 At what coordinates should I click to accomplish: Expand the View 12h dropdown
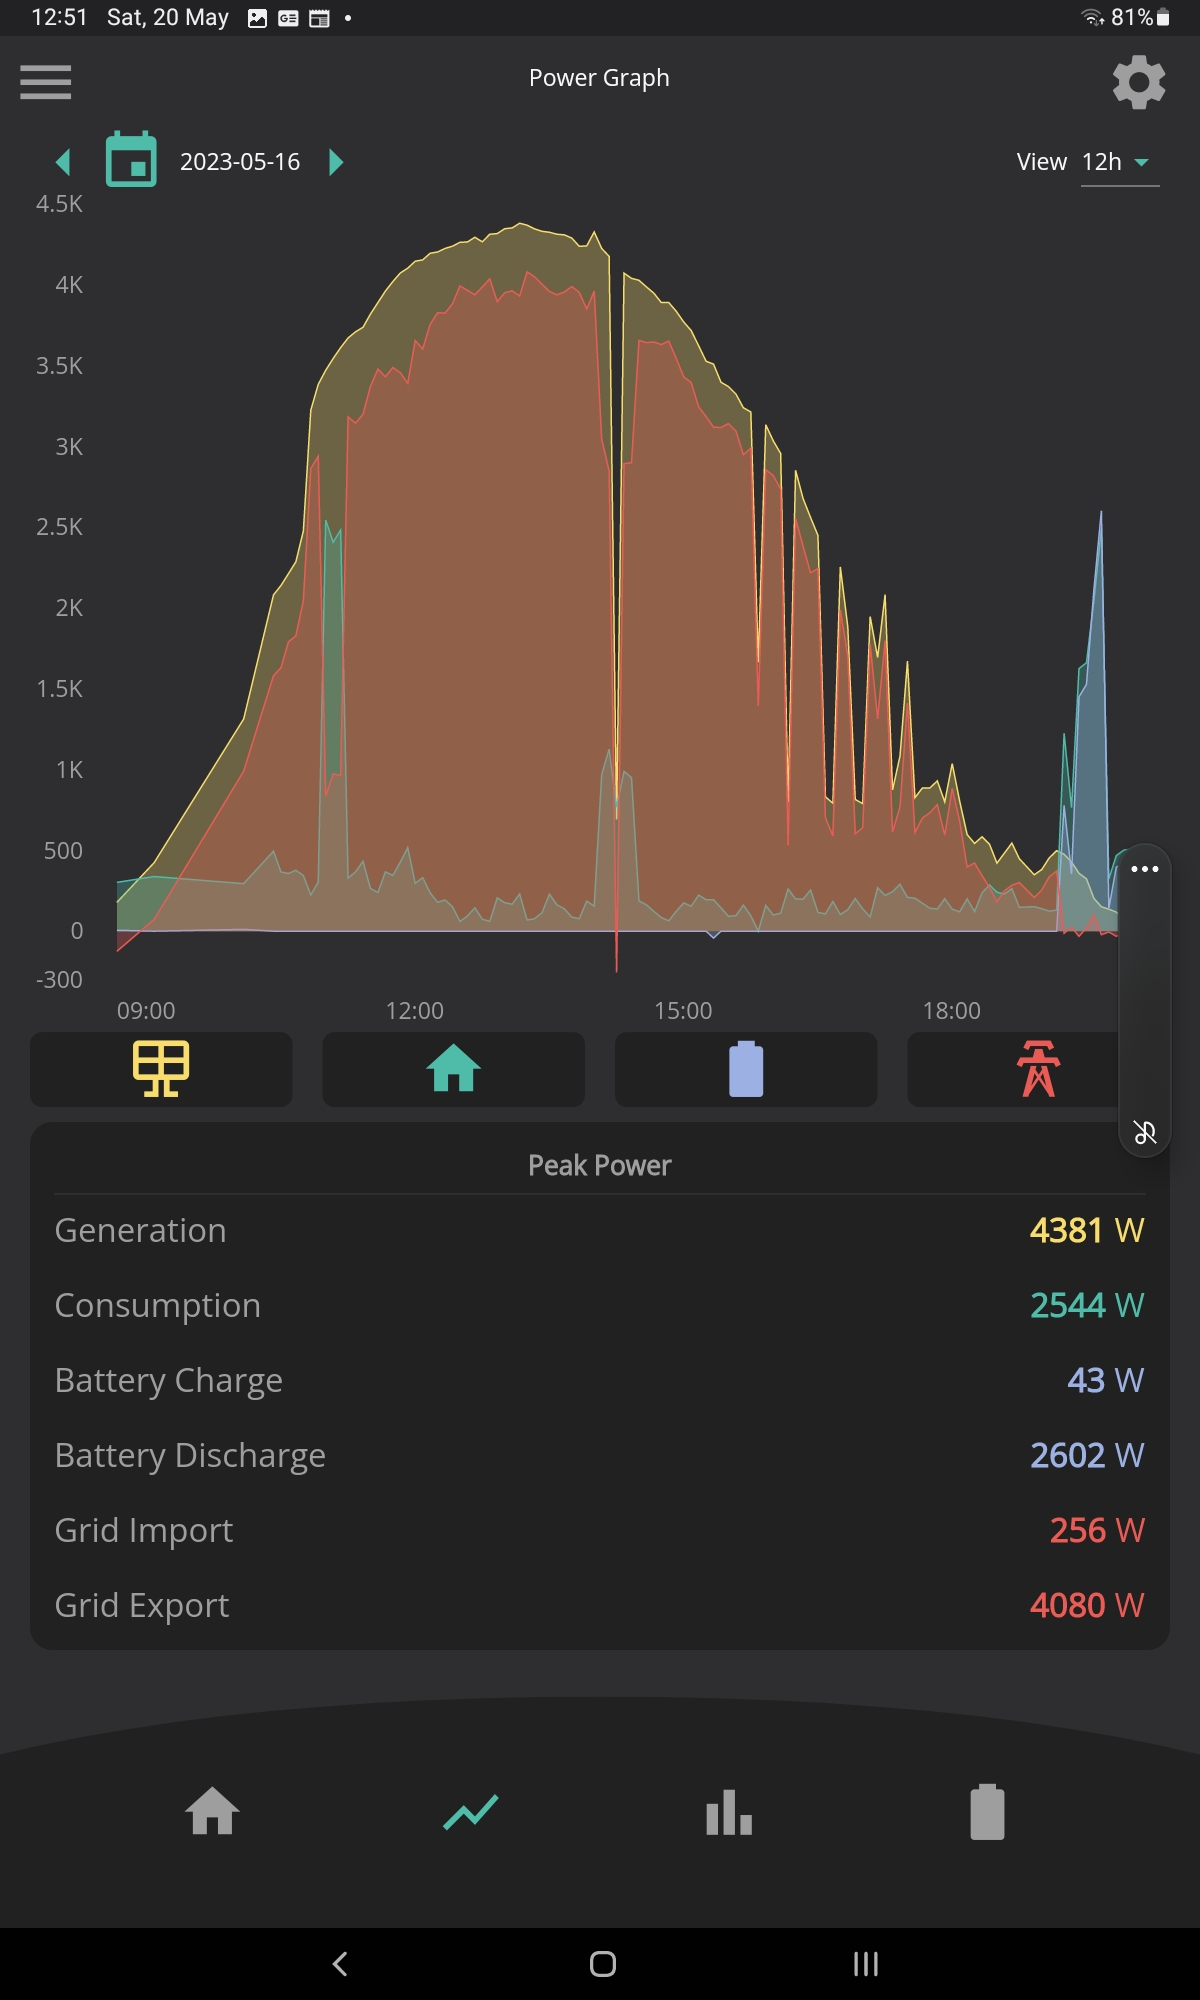click(x=1119, y=162)
